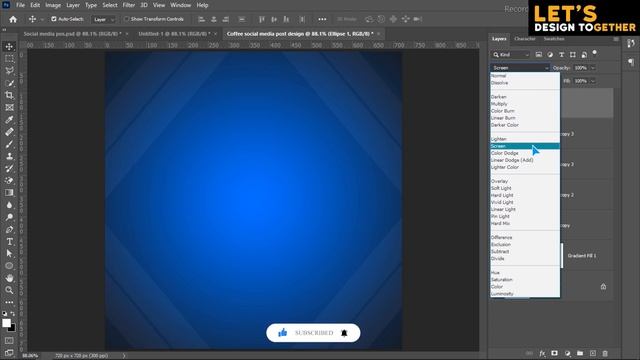
Task: Open Auto-Select Layer dropdown
Action: 104,19
